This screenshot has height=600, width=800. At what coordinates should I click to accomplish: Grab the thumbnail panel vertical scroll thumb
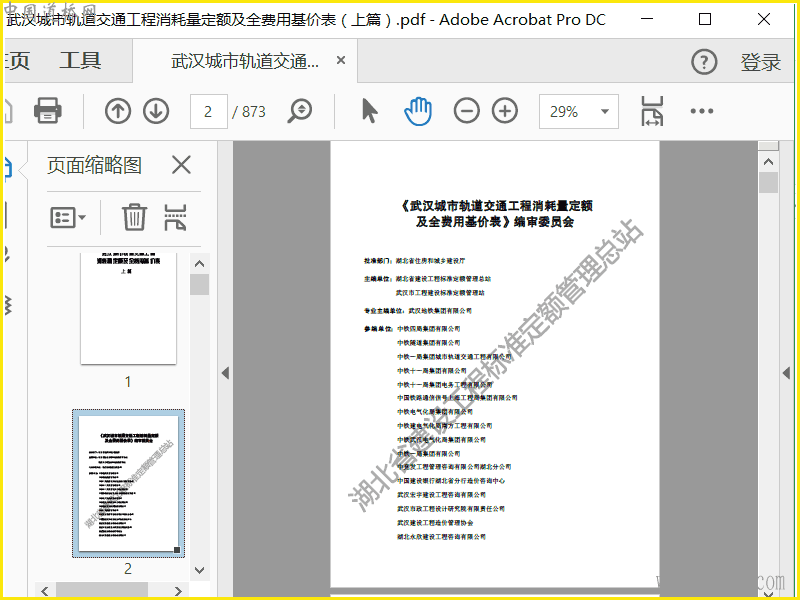click(x=199, y=285)
